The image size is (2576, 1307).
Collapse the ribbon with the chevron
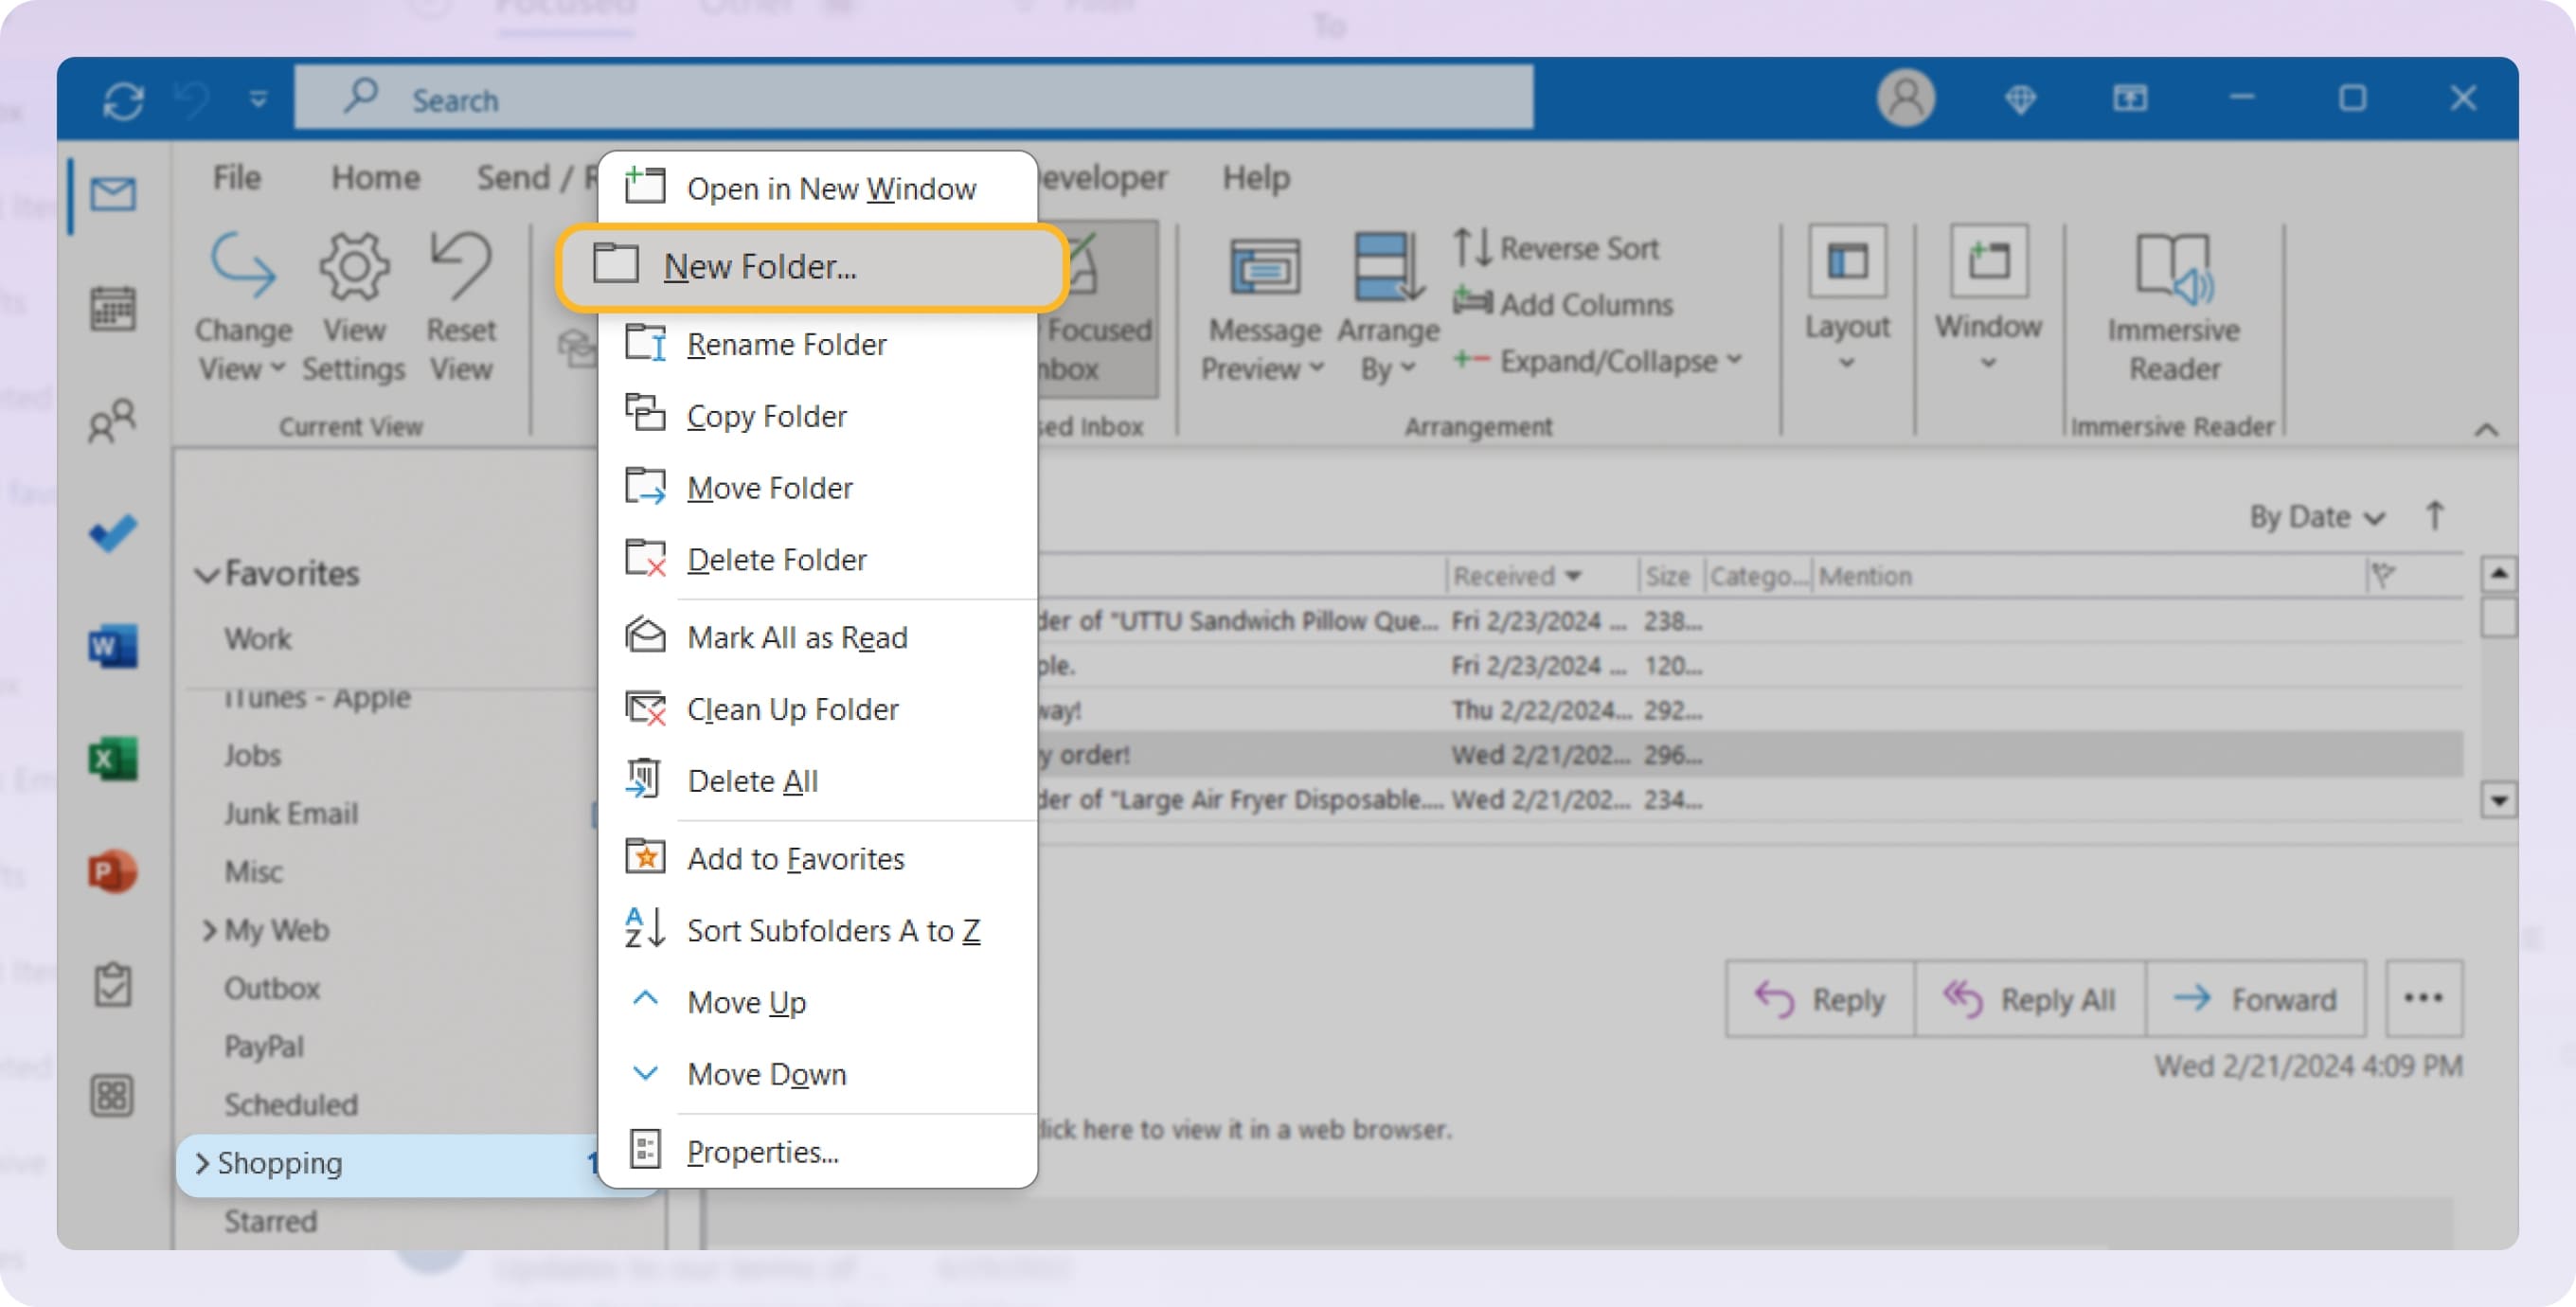point(2487,432)
